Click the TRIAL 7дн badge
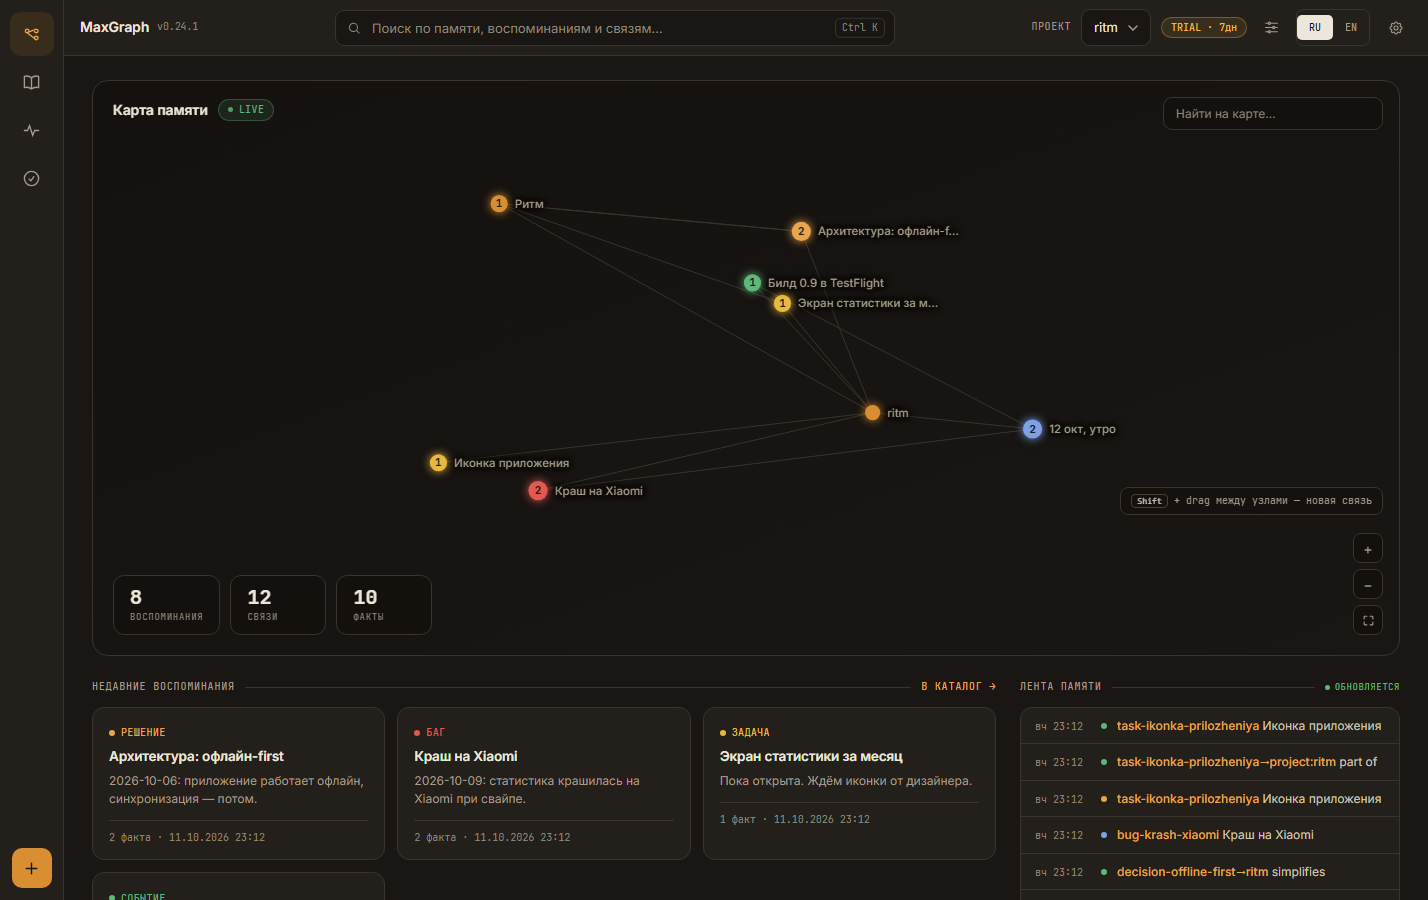Screen dimensions: 1428x900 (x=1204, y=28)
